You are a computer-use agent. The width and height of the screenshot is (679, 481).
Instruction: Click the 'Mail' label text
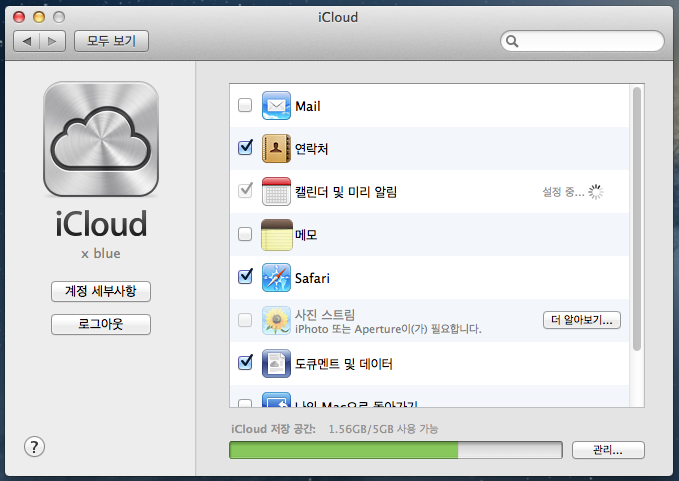(x=307, y=106)
